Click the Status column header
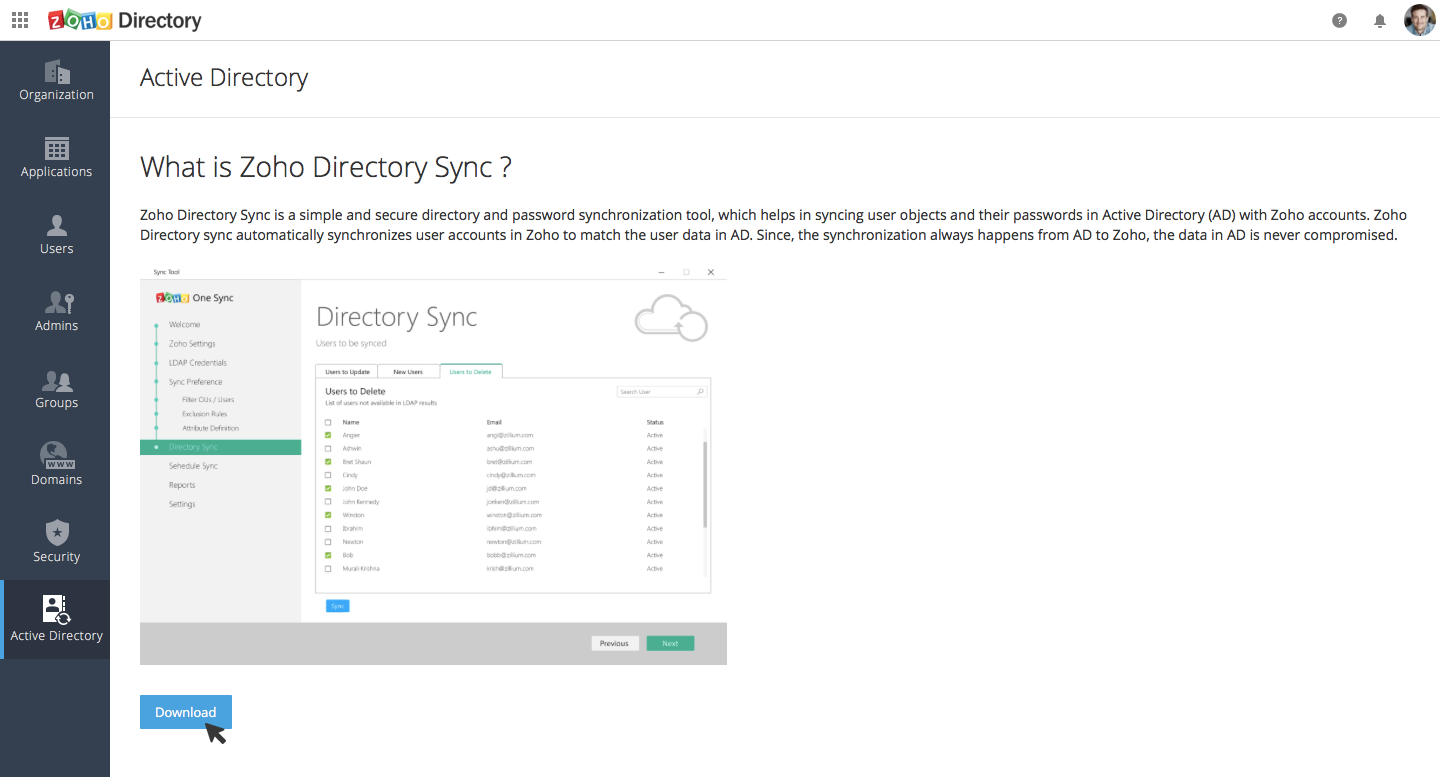This screenshot has height=777, width=1440. coord(655,422)
